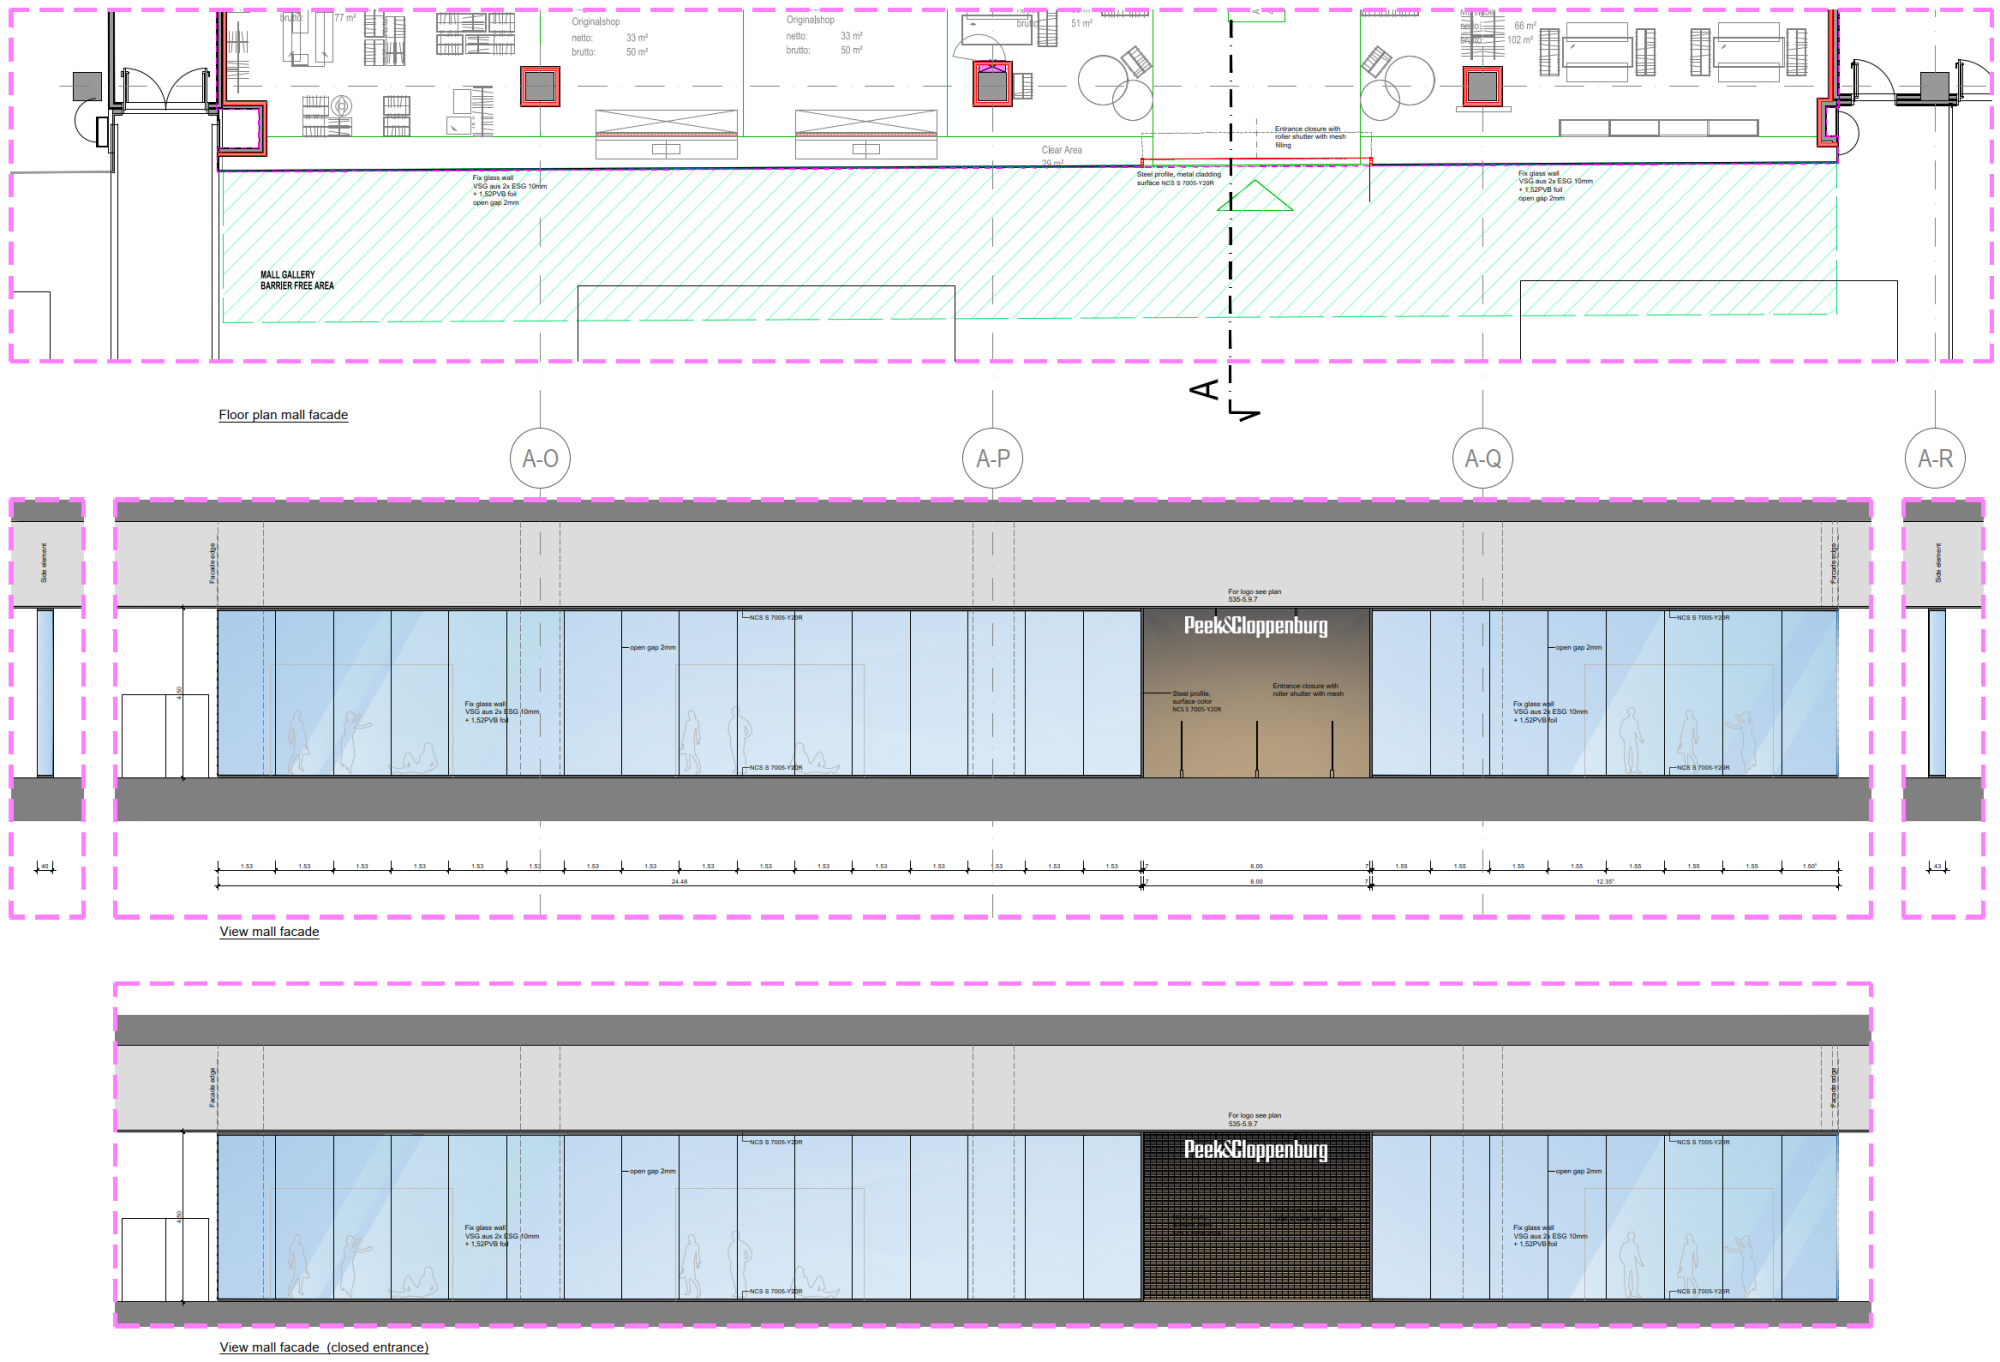The image size is (2000, 1362).
Task: Click the MALL GALLERY BARRIER FREE AREA label
Action: point(297,280)
